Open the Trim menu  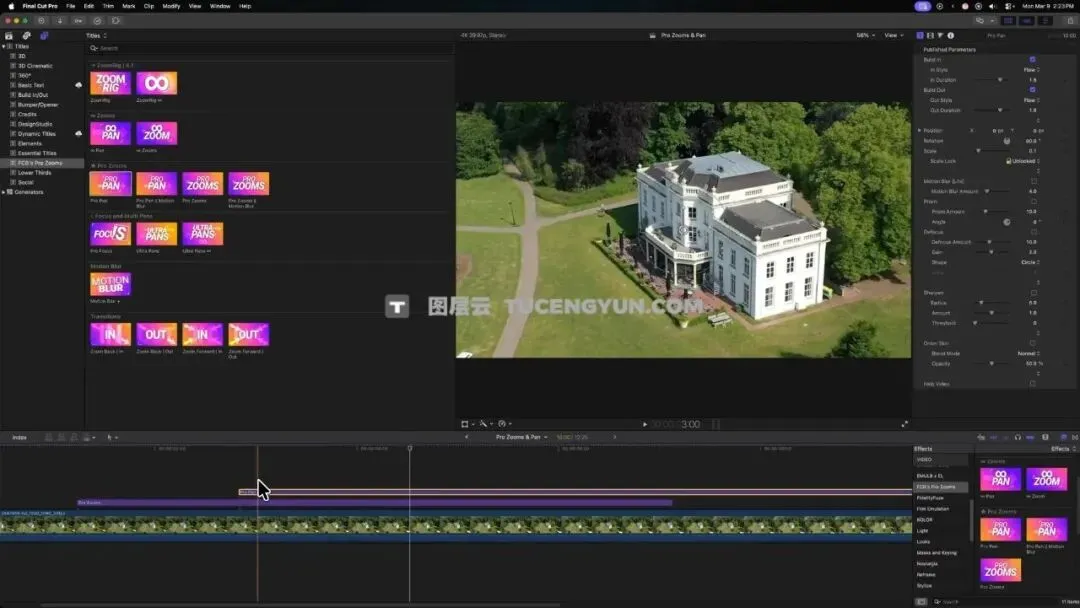click(108, 6)
